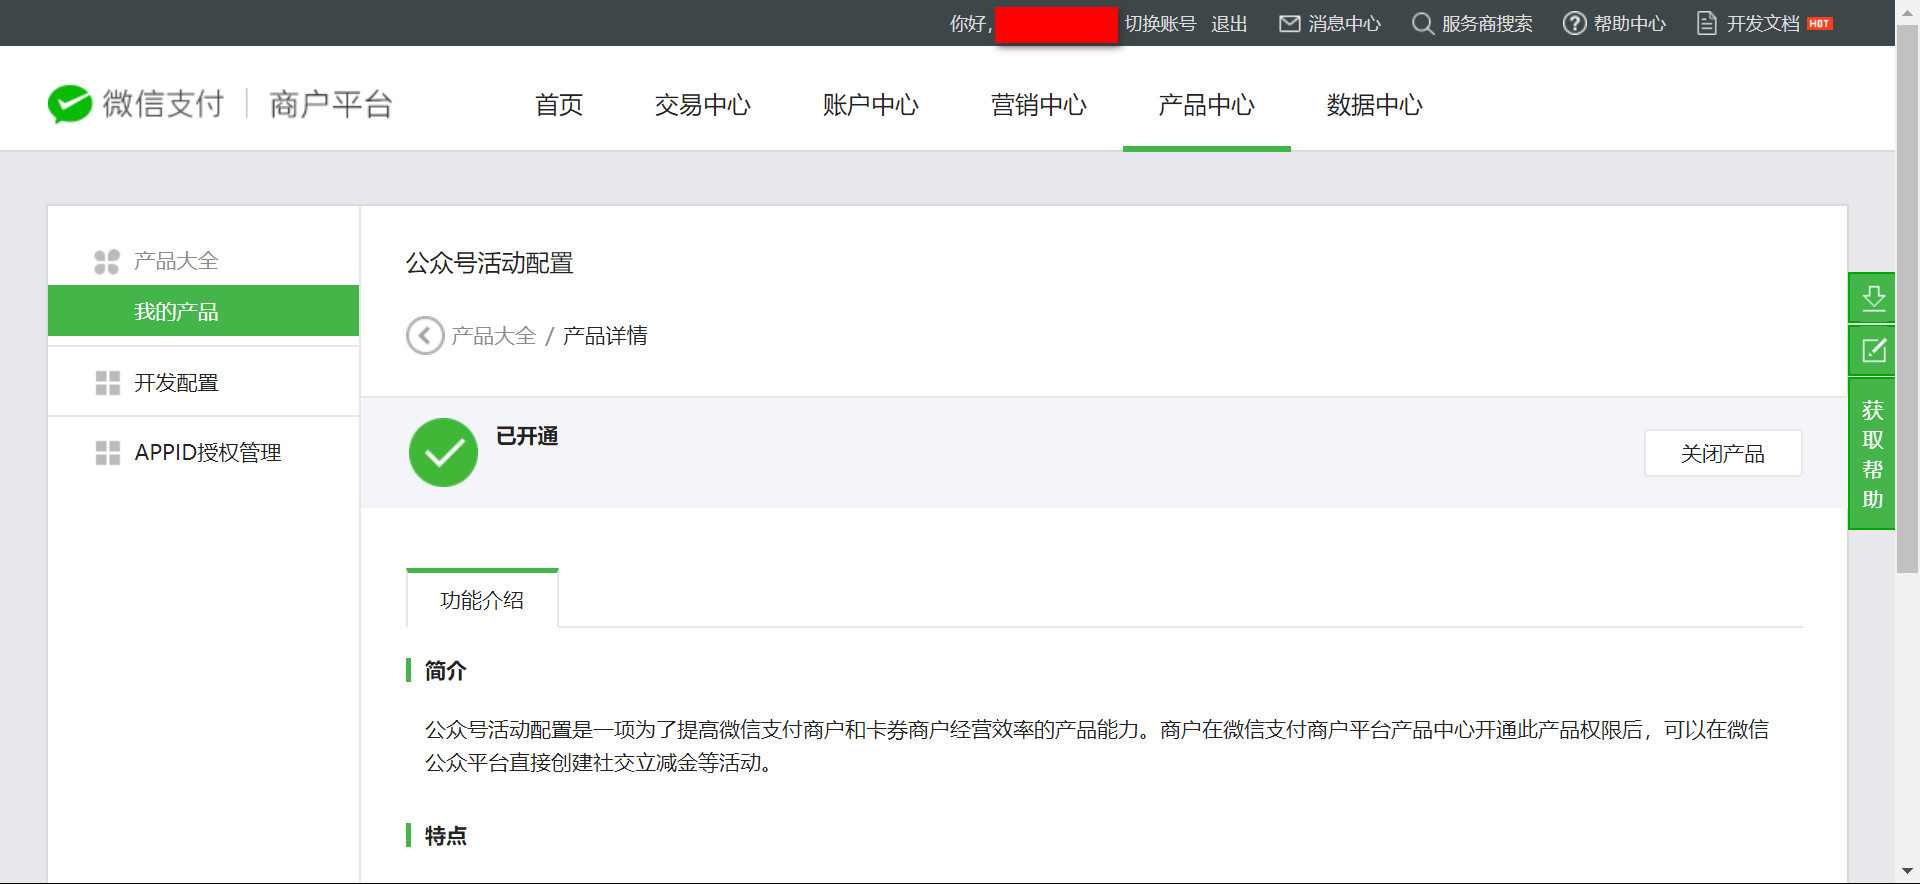Open the 获取帮助 side tab
This screenshot has width=1920, height=884.
point(1872,454)
